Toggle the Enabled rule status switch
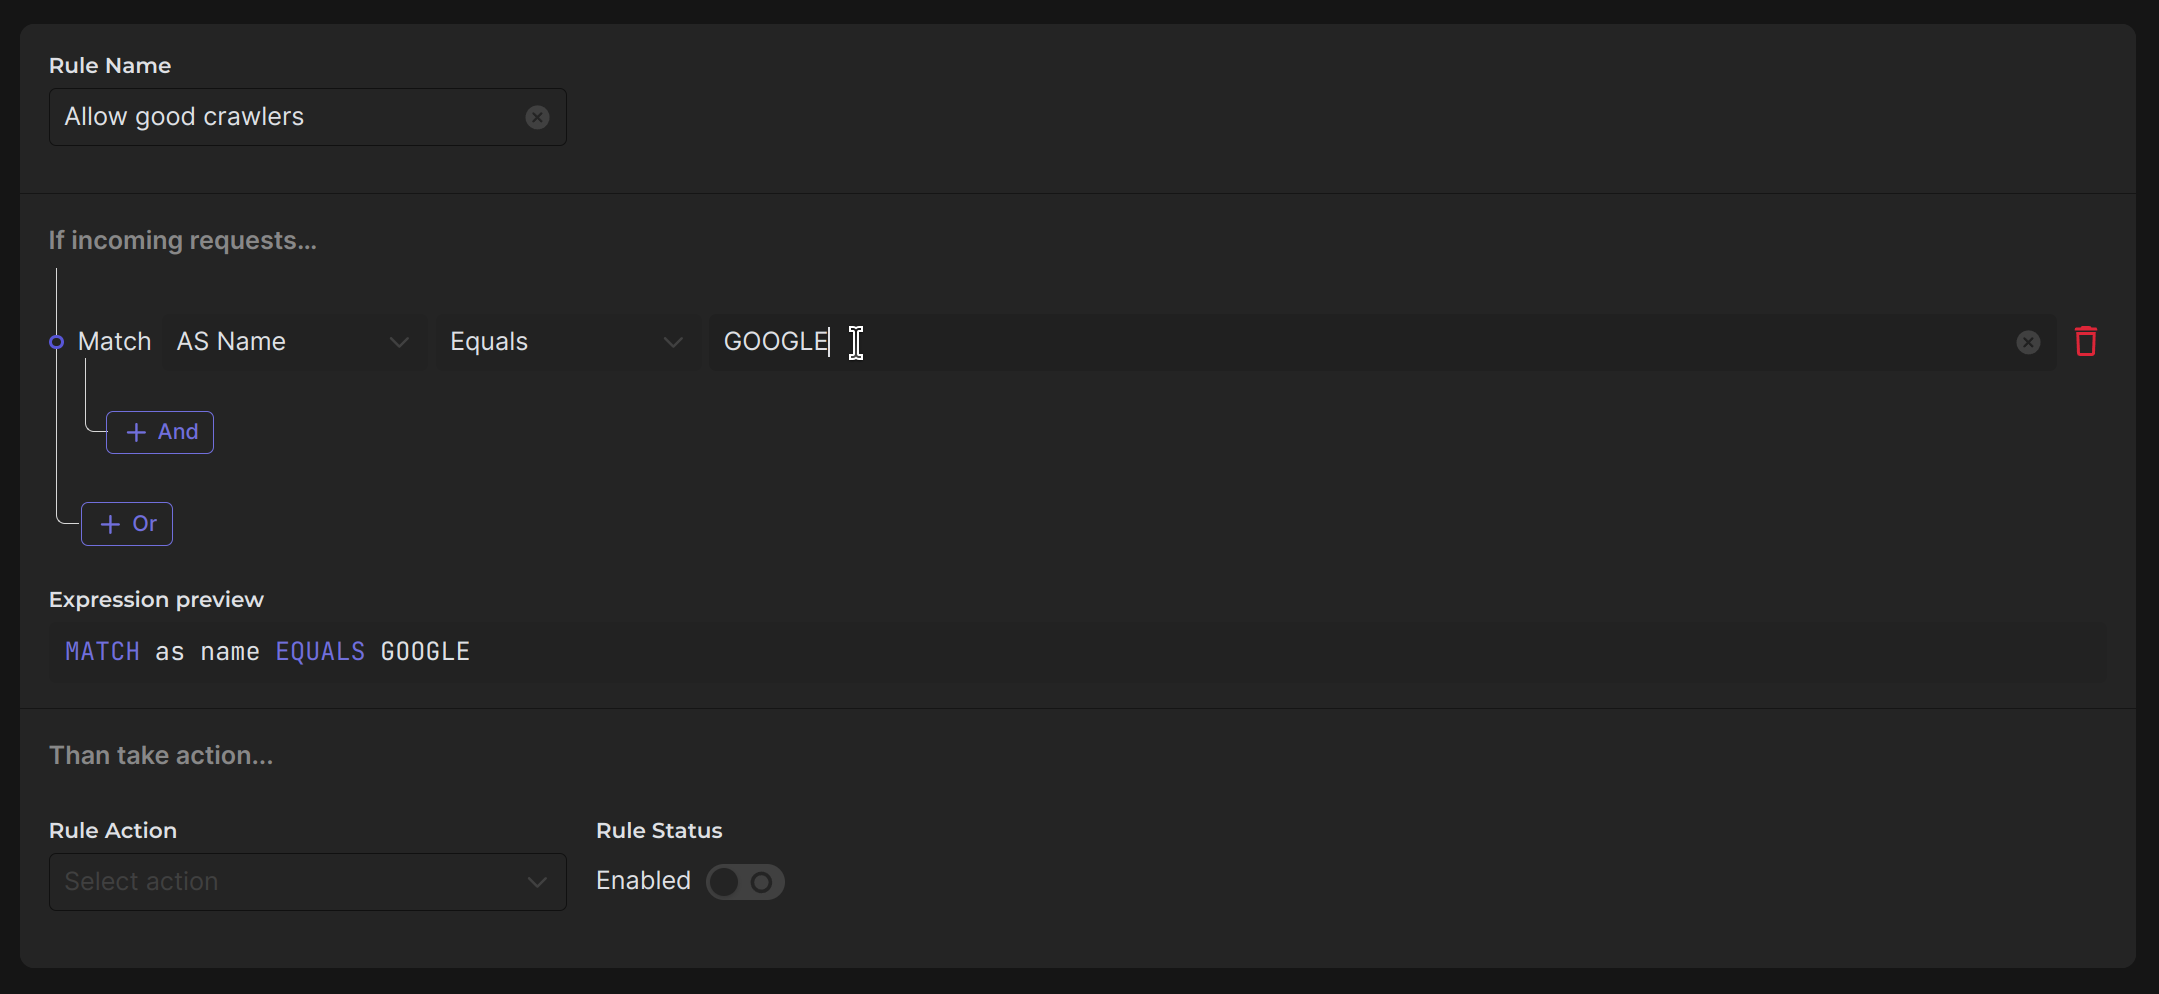The height and width of the screenshot is (994, 2159). point(745,882)
